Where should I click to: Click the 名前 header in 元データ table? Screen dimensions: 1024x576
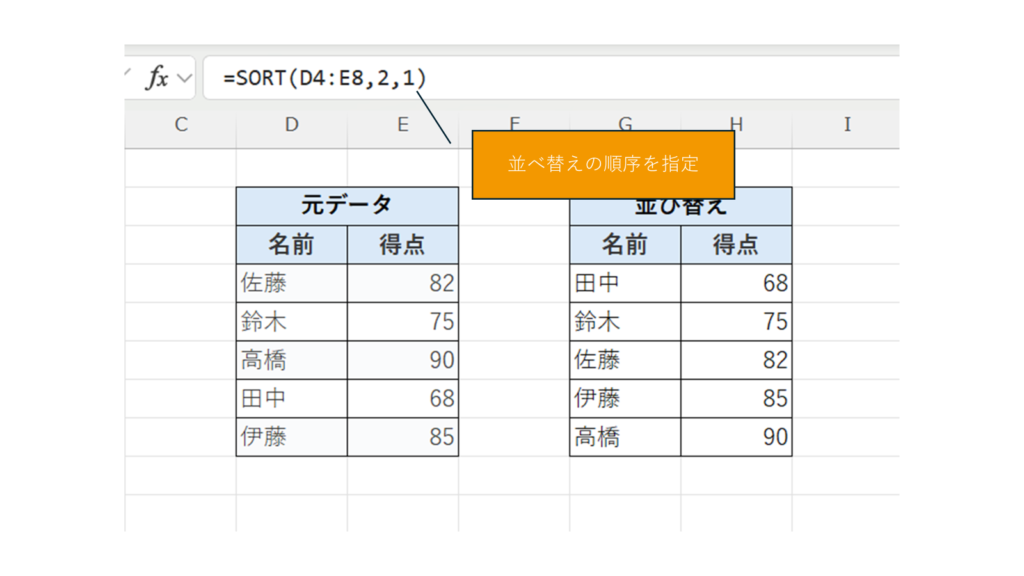pos(291,244)
